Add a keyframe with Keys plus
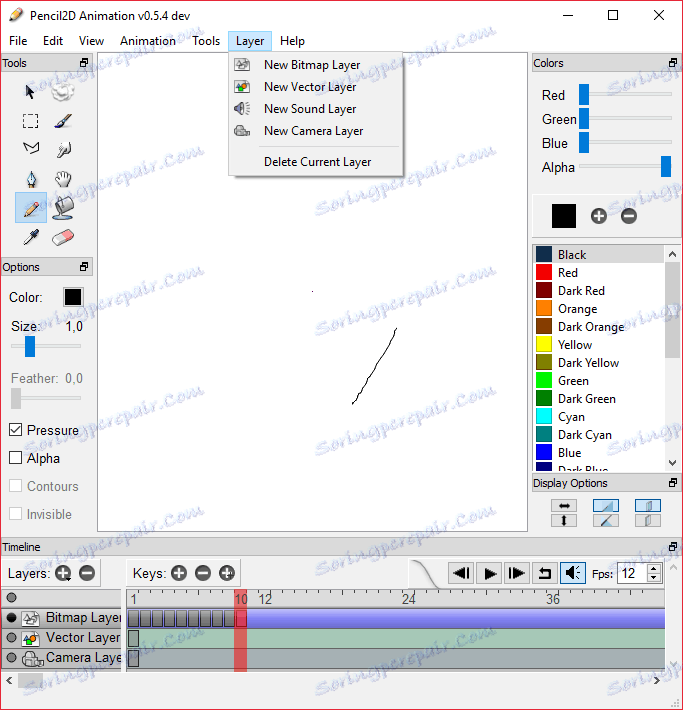683x710 pixels. point(179,573)
